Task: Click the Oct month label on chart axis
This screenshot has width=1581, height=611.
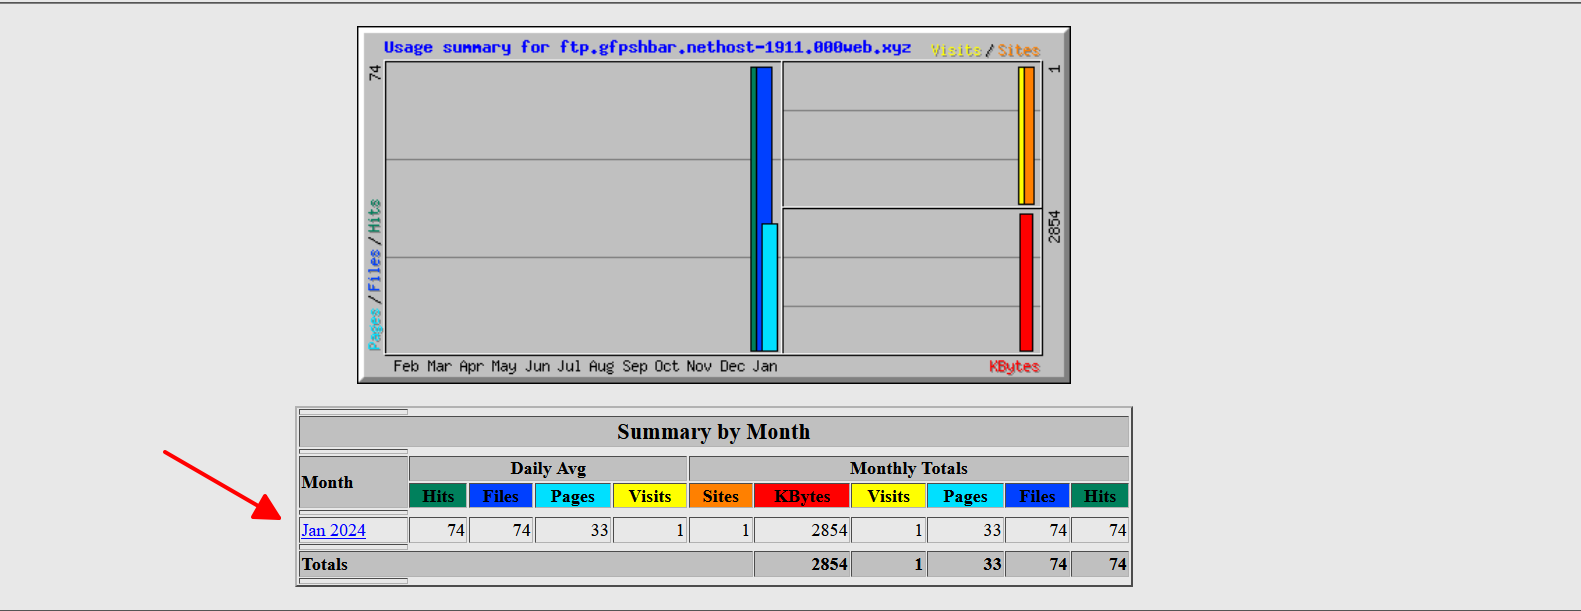Action: 667,366
